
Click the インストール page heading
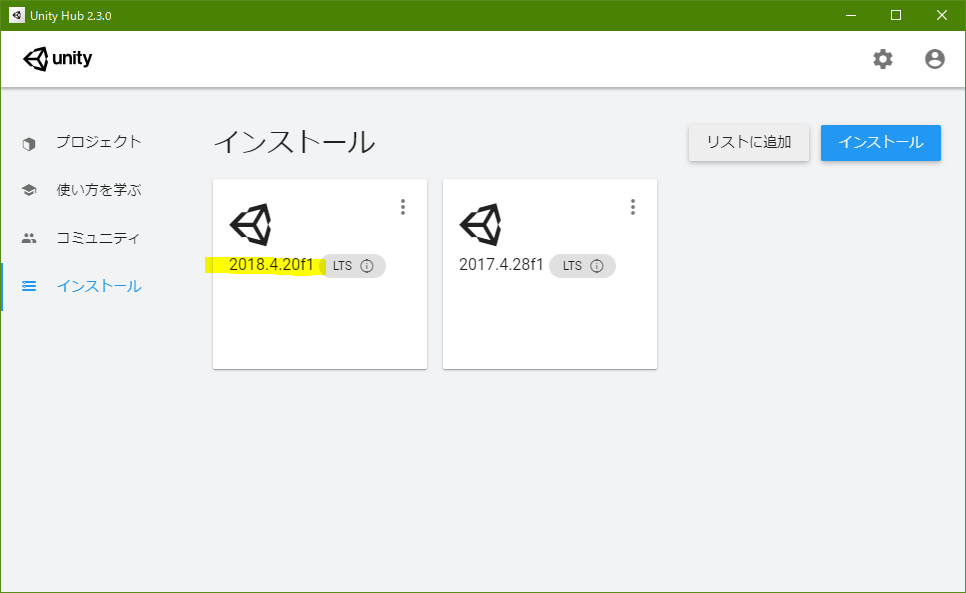point(294,142)
